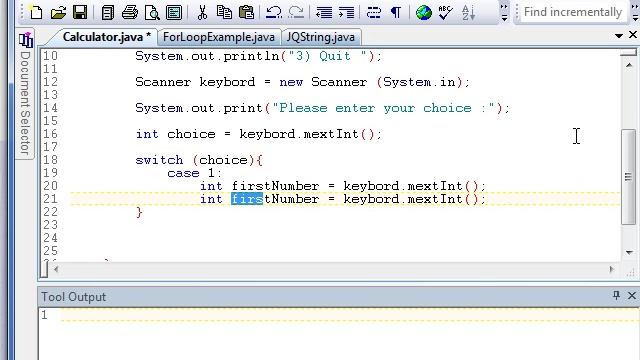Click the Find incrementally search box

(x=572, y=12)
